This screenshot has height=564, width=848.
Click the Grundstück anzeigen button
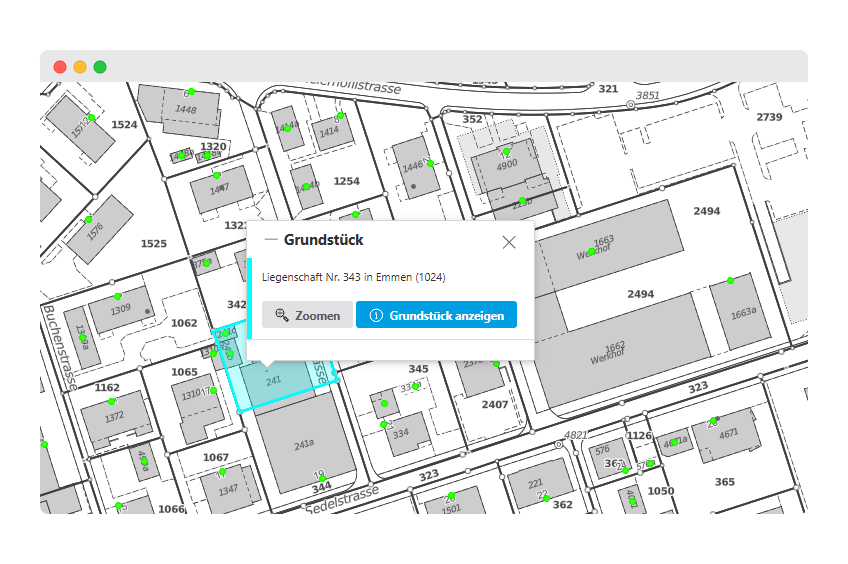tap(436, 315)
